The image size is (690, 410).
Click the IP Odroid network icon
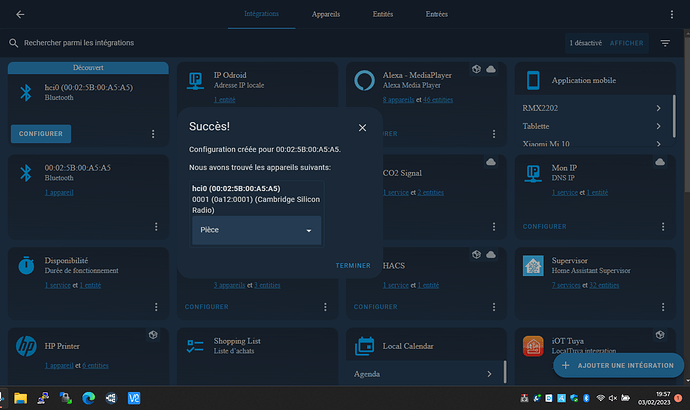point(195,81)
